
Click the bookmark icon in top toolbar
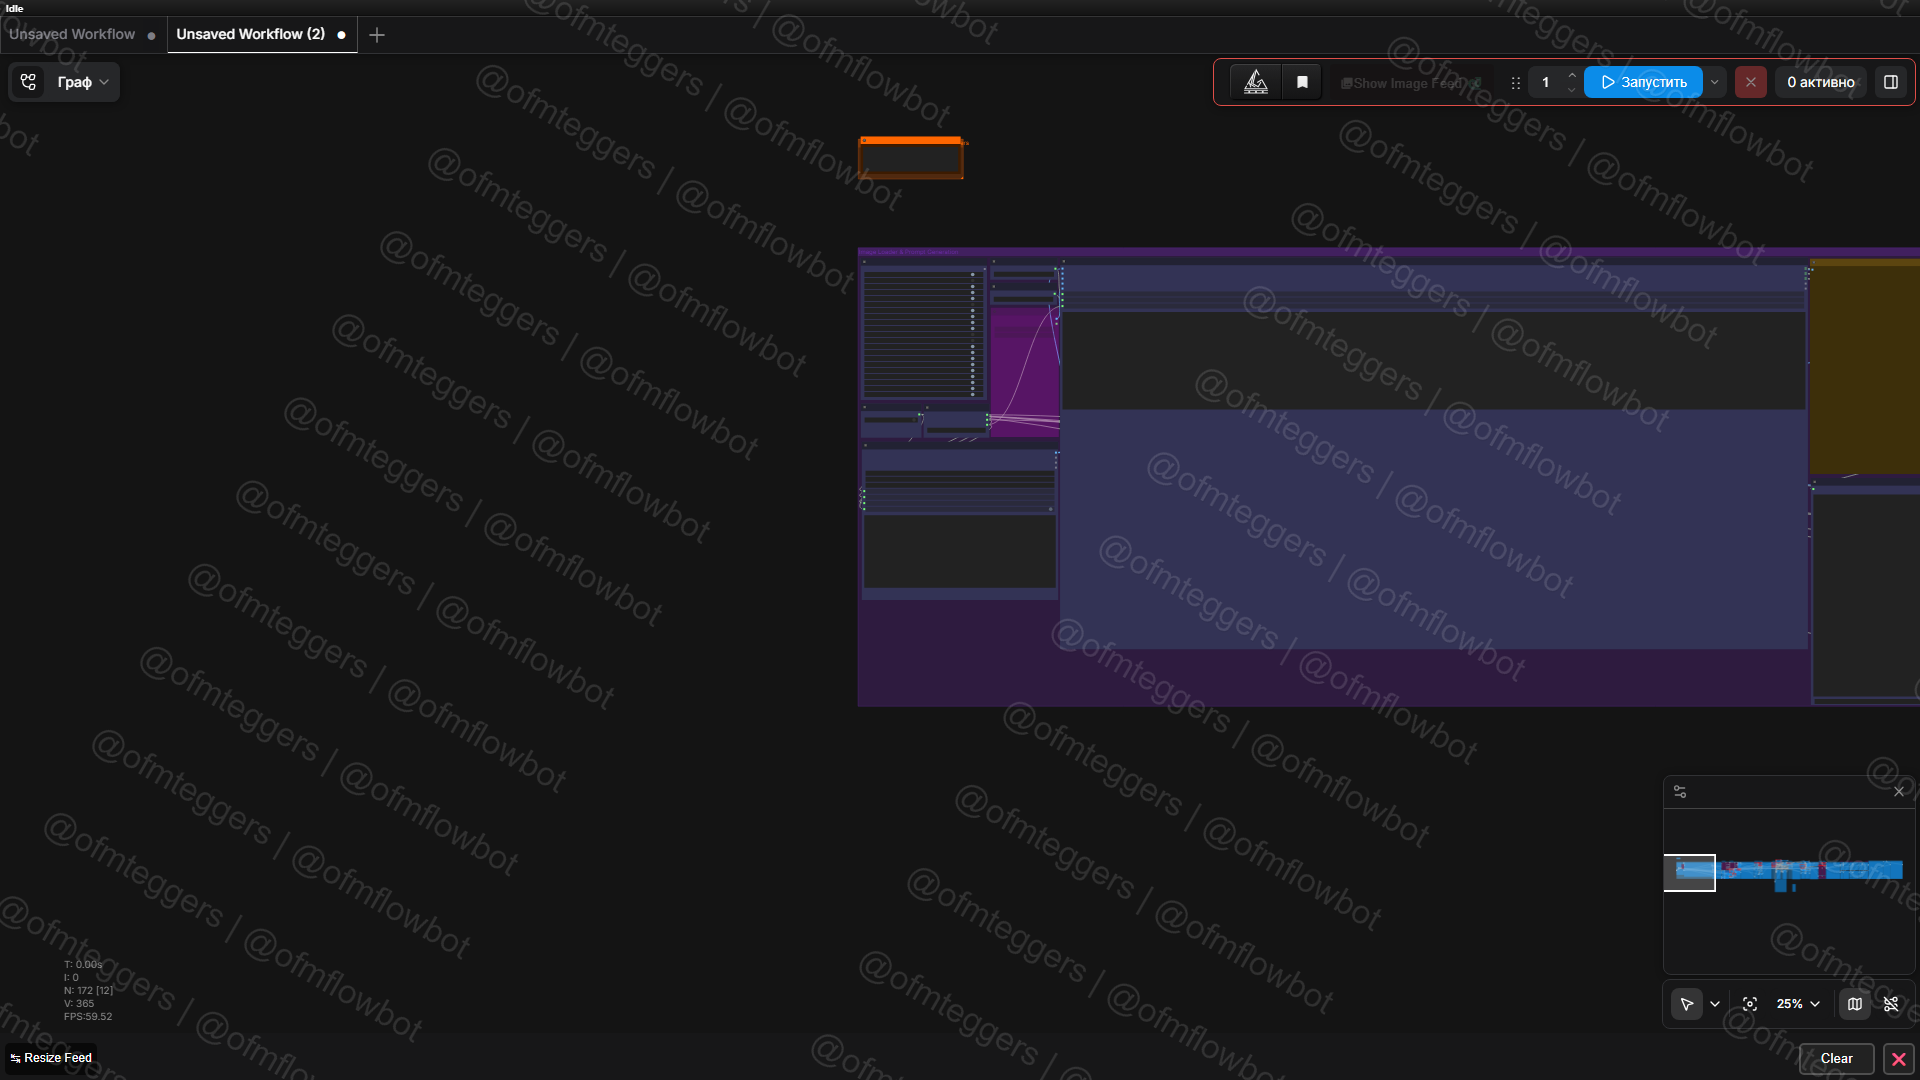[x=1302, y=82]
